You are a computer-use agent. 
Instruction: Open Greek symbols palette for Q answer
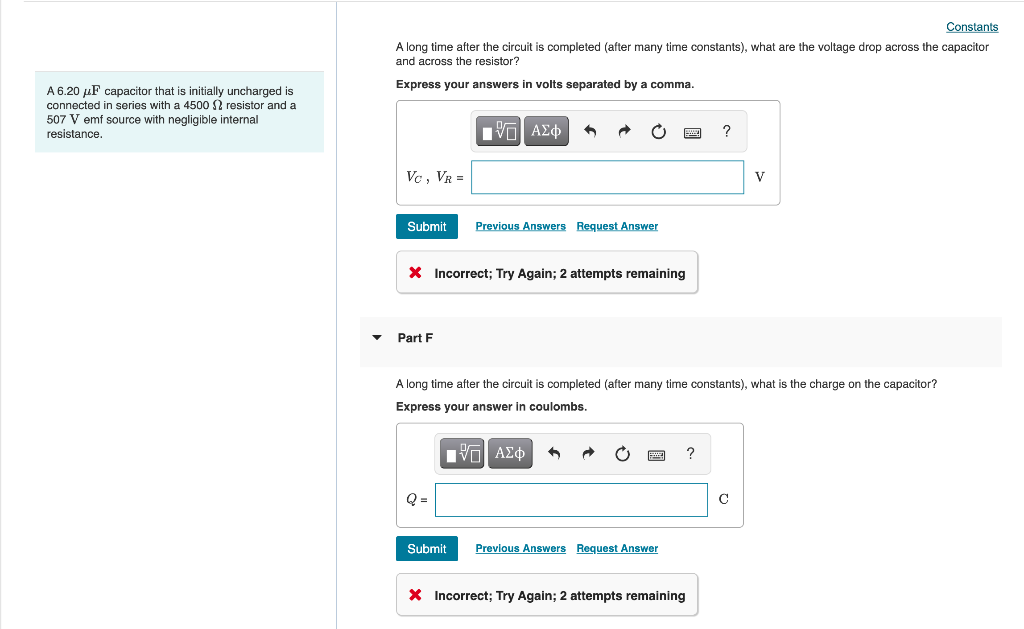pos(510,453)
